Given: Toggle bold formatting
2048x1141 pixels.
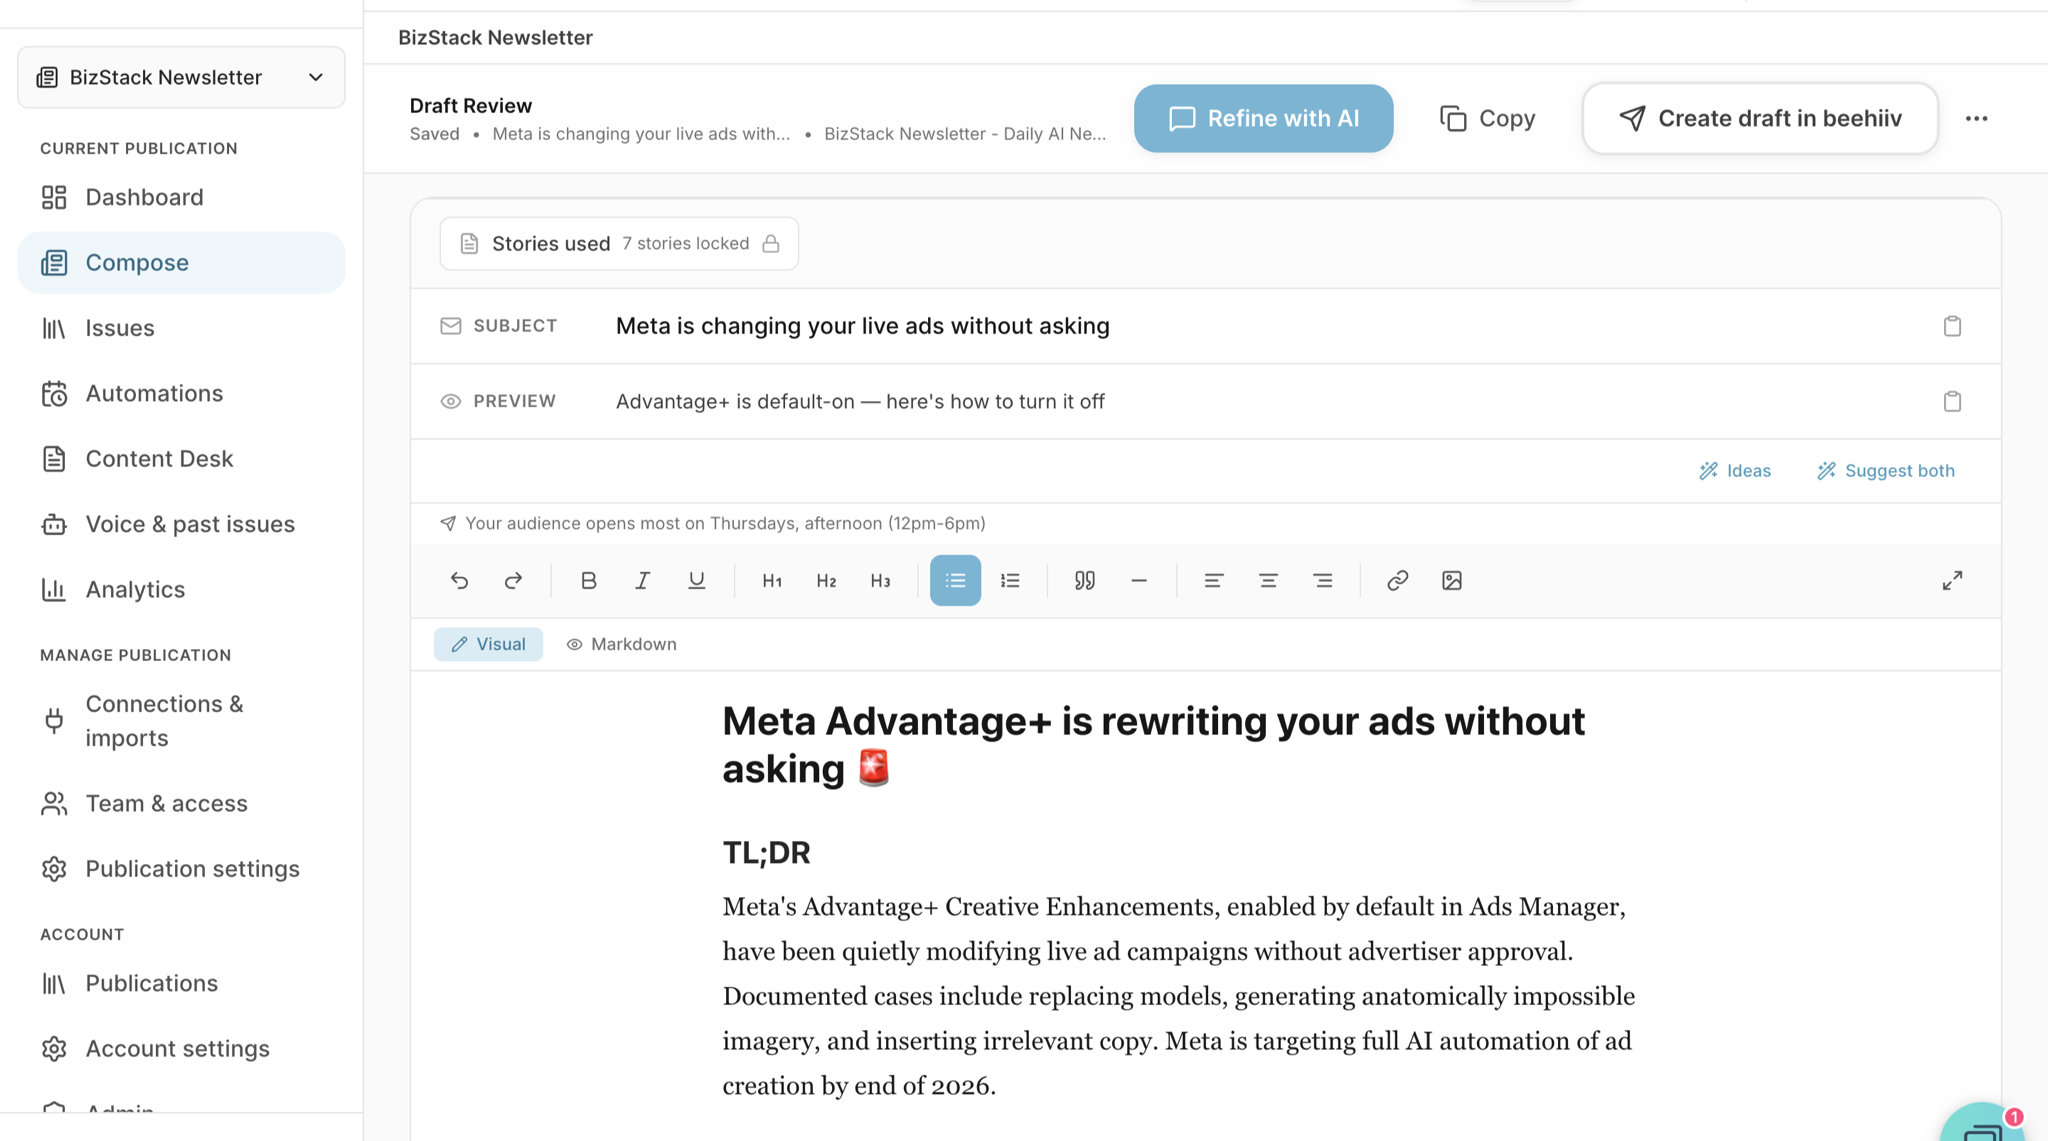Looking at the screenshot, I should pyautogui.click(x=588, y=580).
